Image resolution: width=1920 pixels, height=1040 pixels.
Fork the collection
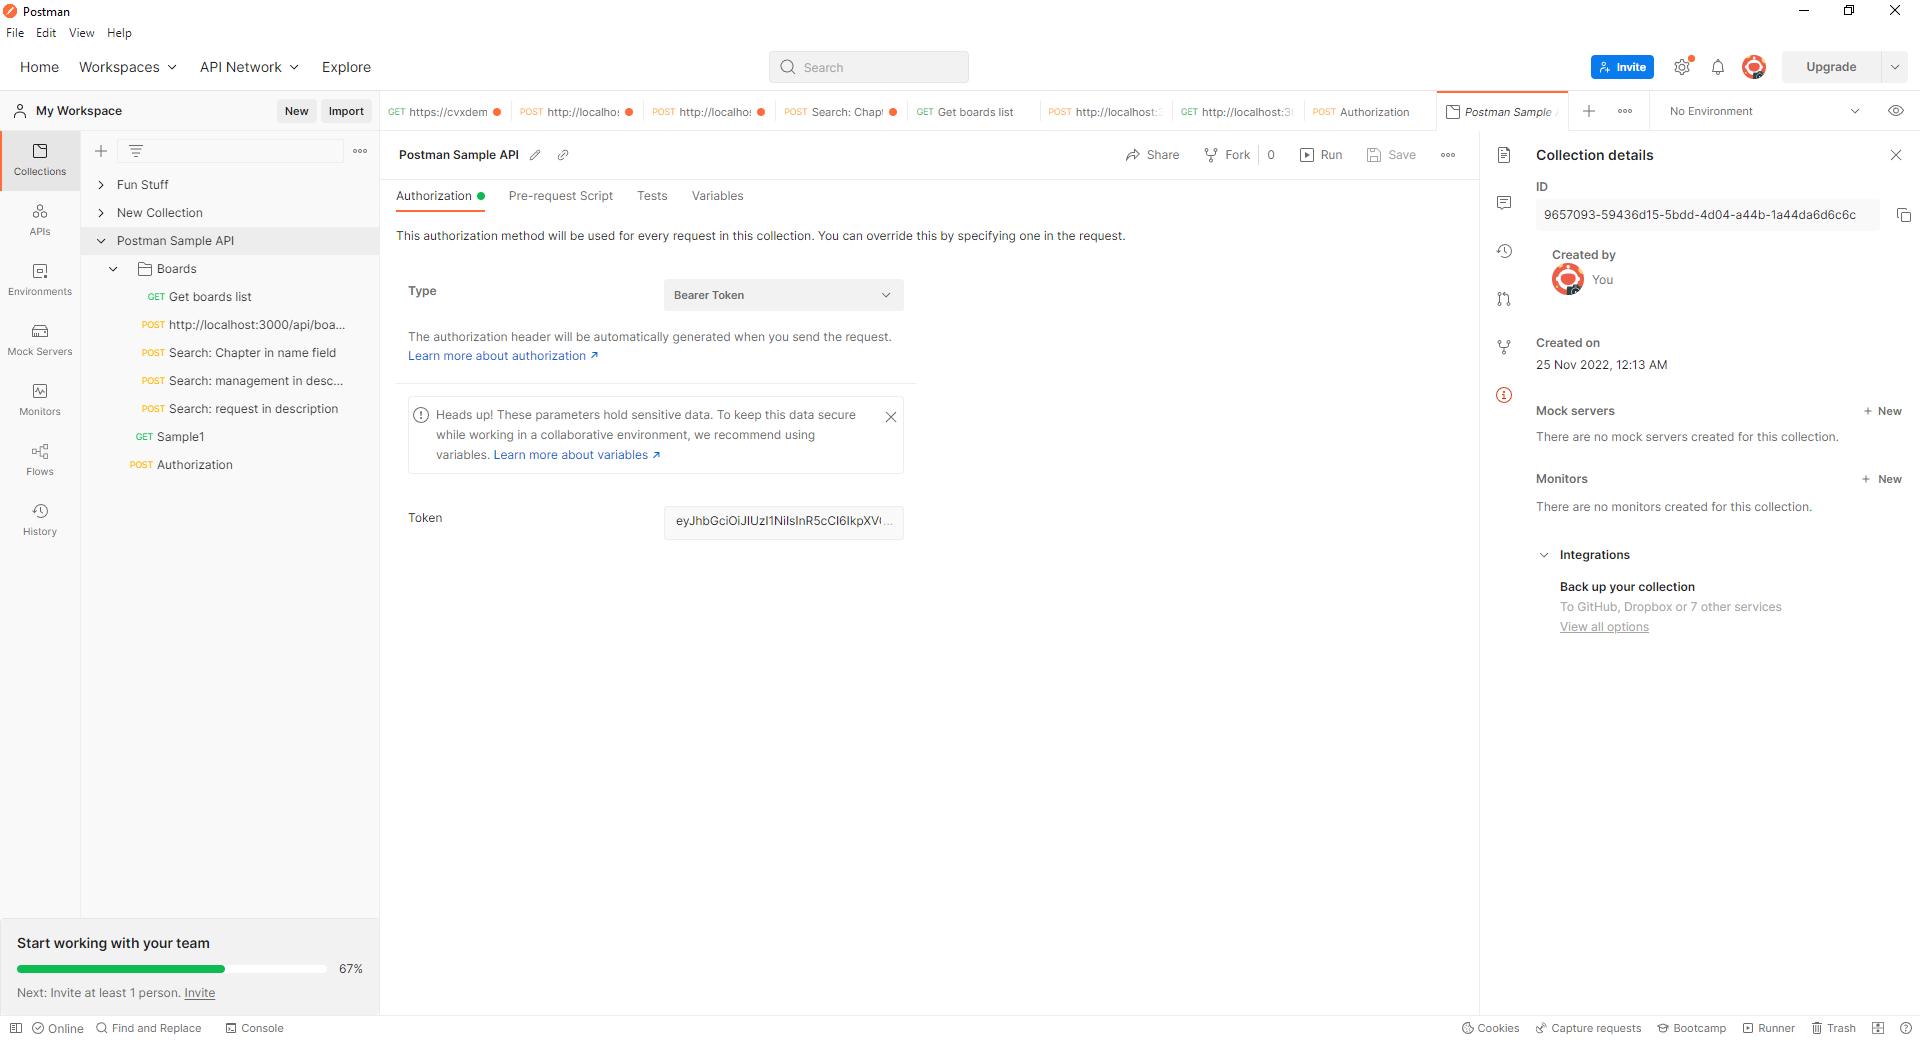pos(1227,155)
